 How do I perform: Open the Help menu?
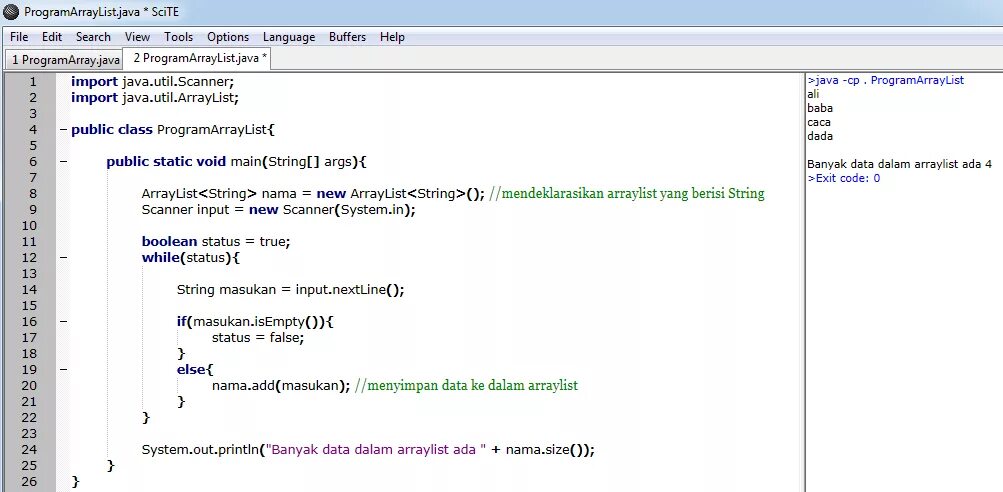point(392,37)
